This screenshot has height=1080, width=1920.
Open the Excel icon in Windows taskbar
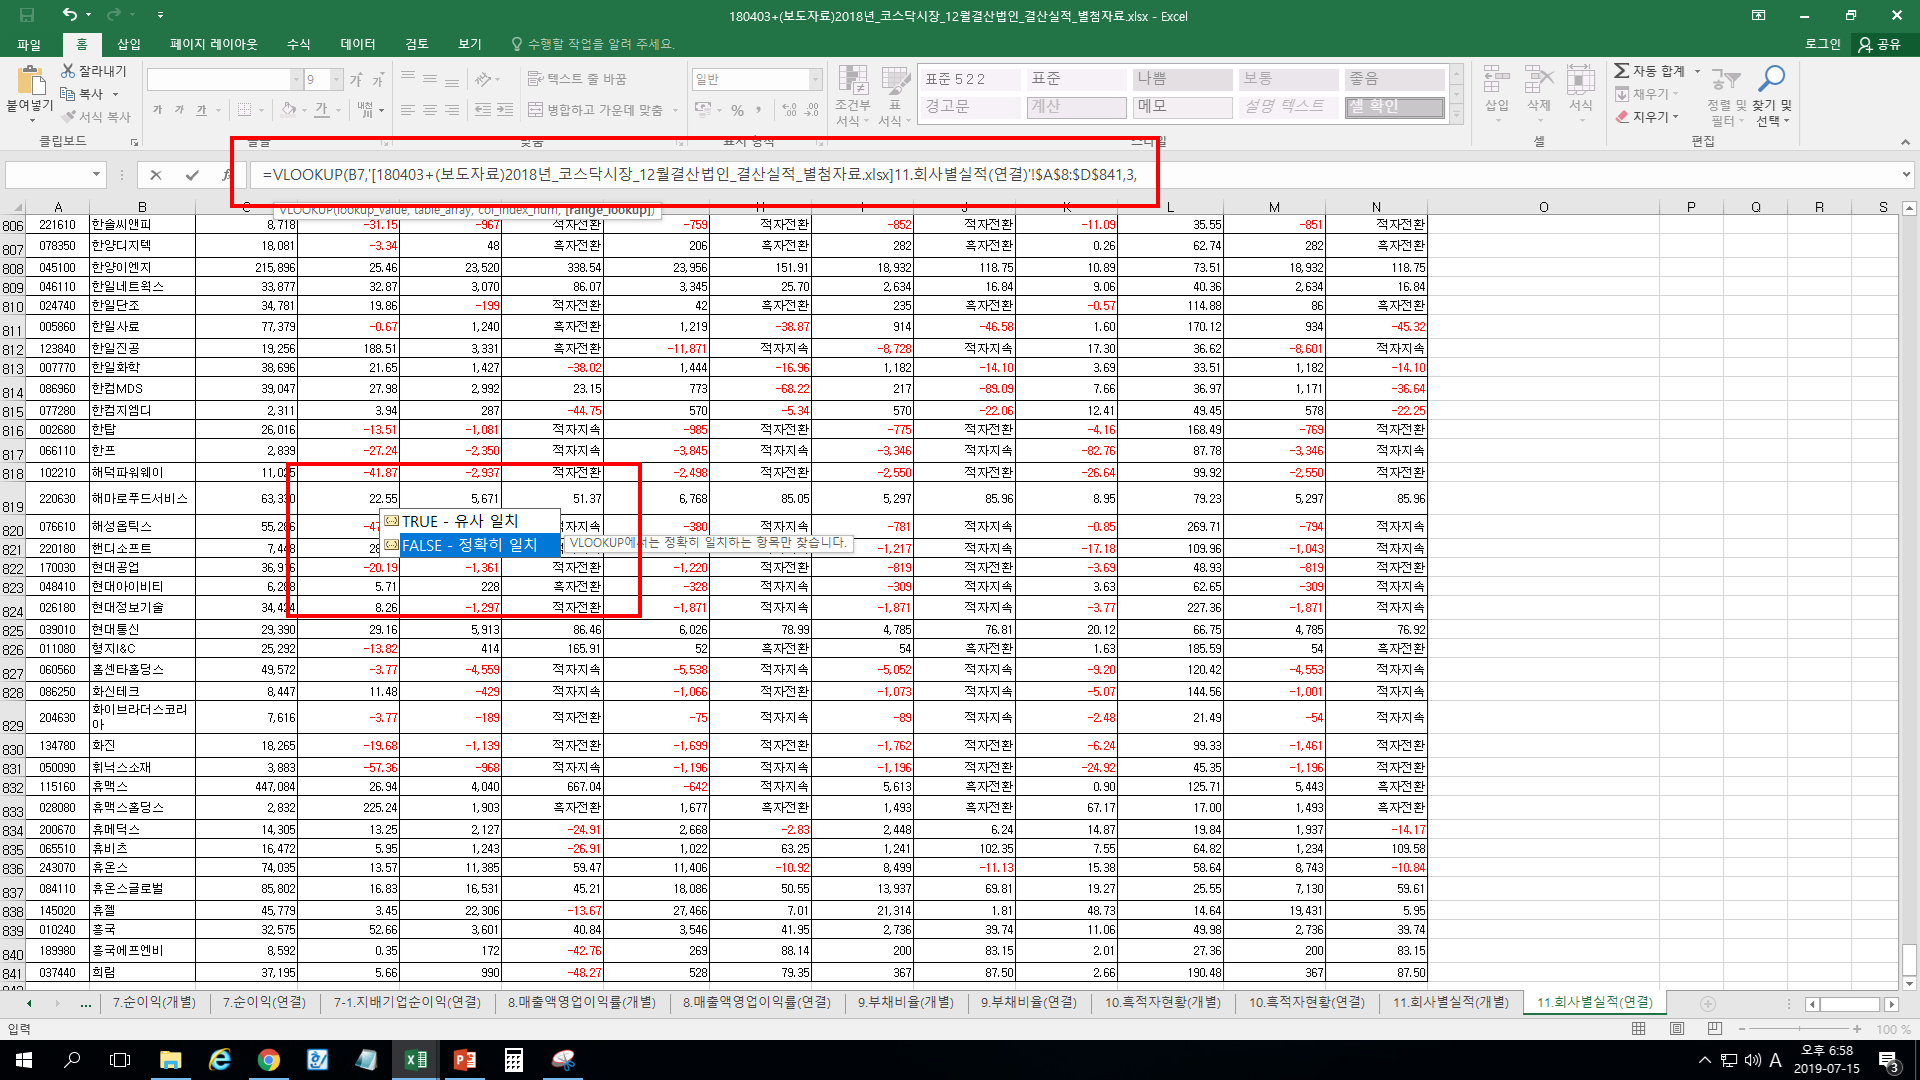(416, 1060)
